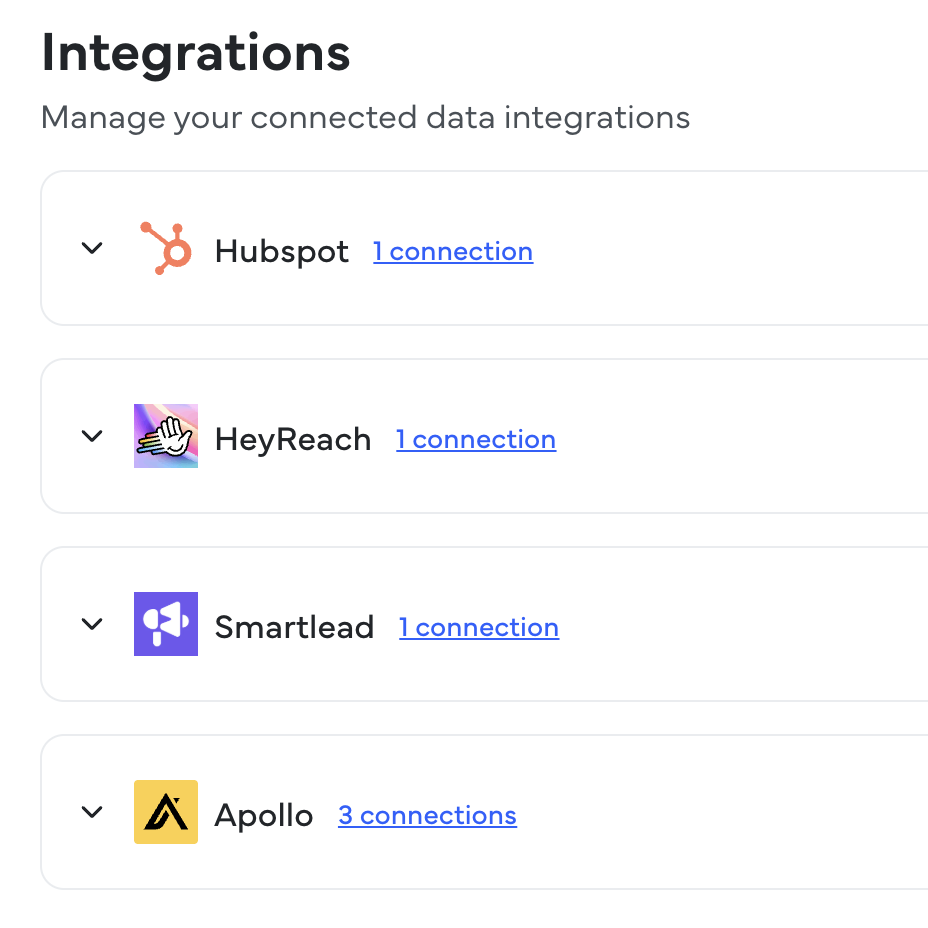Expand the HeyReach integration chevron
This screenshot has height=928, width=928.
pos(92,436)
